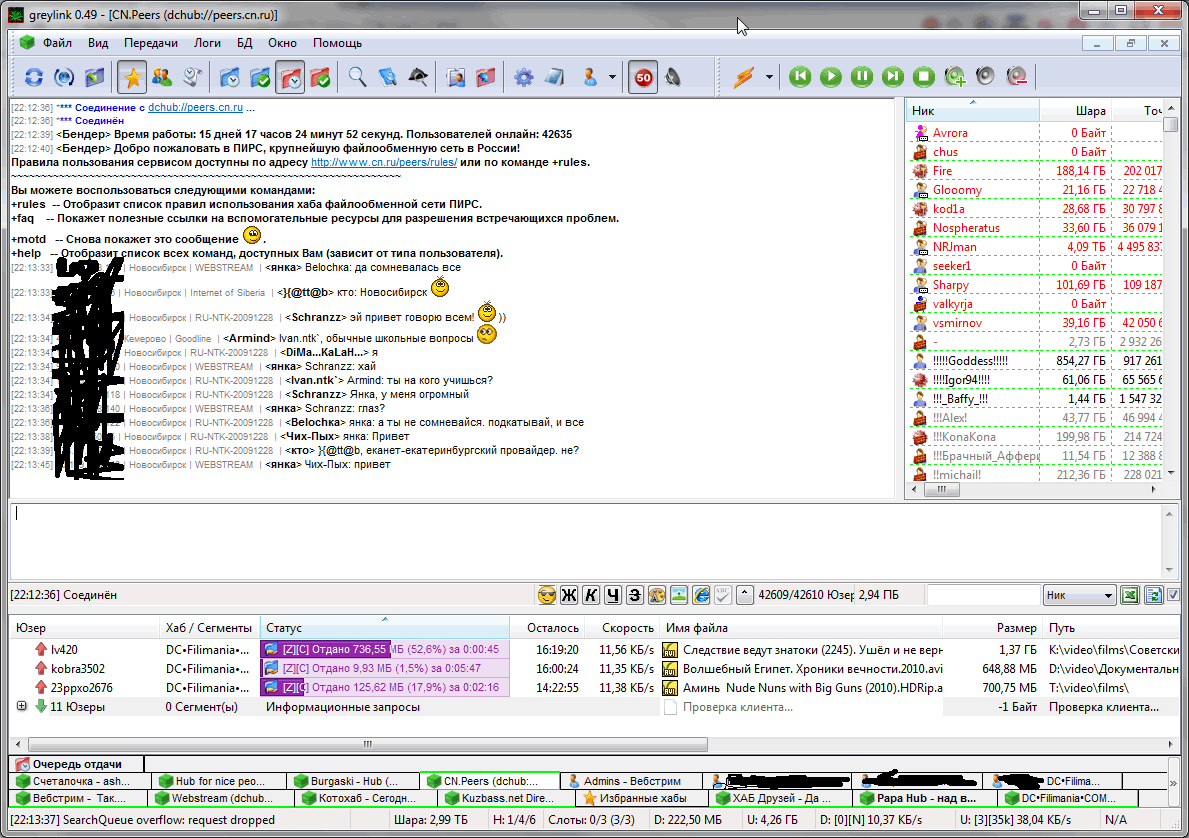This screenshot has width=1189, height=838.
Task: Expand the 11 Юзеры transfer group
Action: coord(22,706)
